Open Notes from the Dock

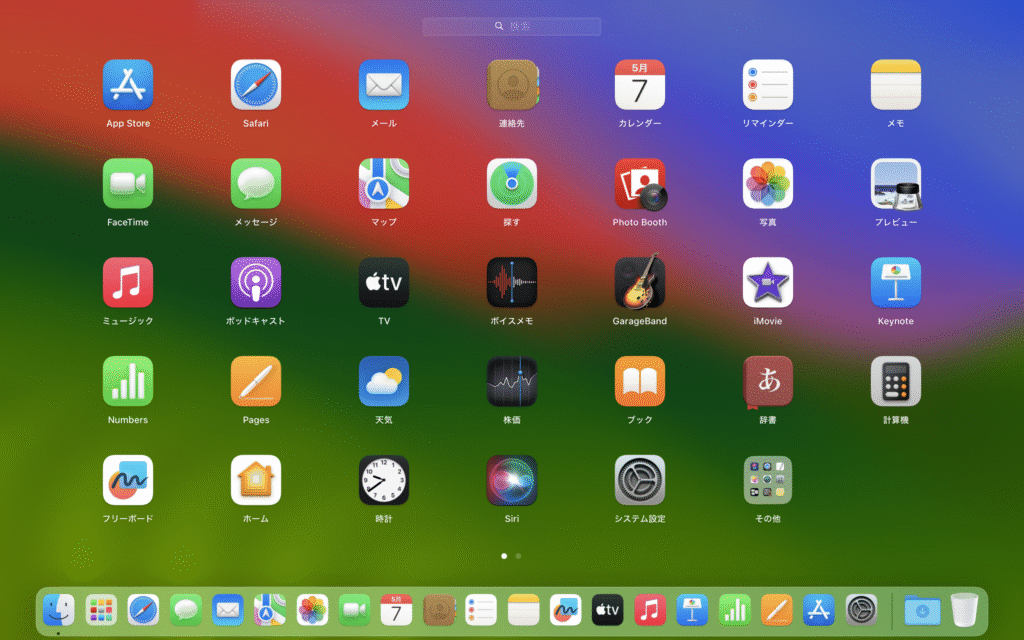click(x=523, y=610)
